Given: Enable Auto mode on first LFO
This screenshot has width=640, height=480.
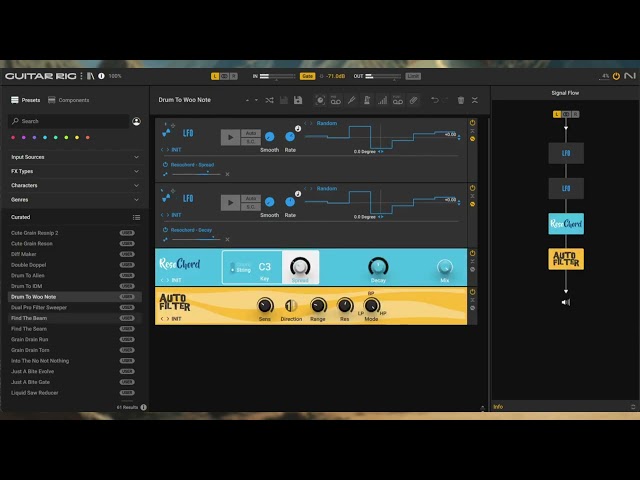Looking at the screenshot, I should 251,133.
